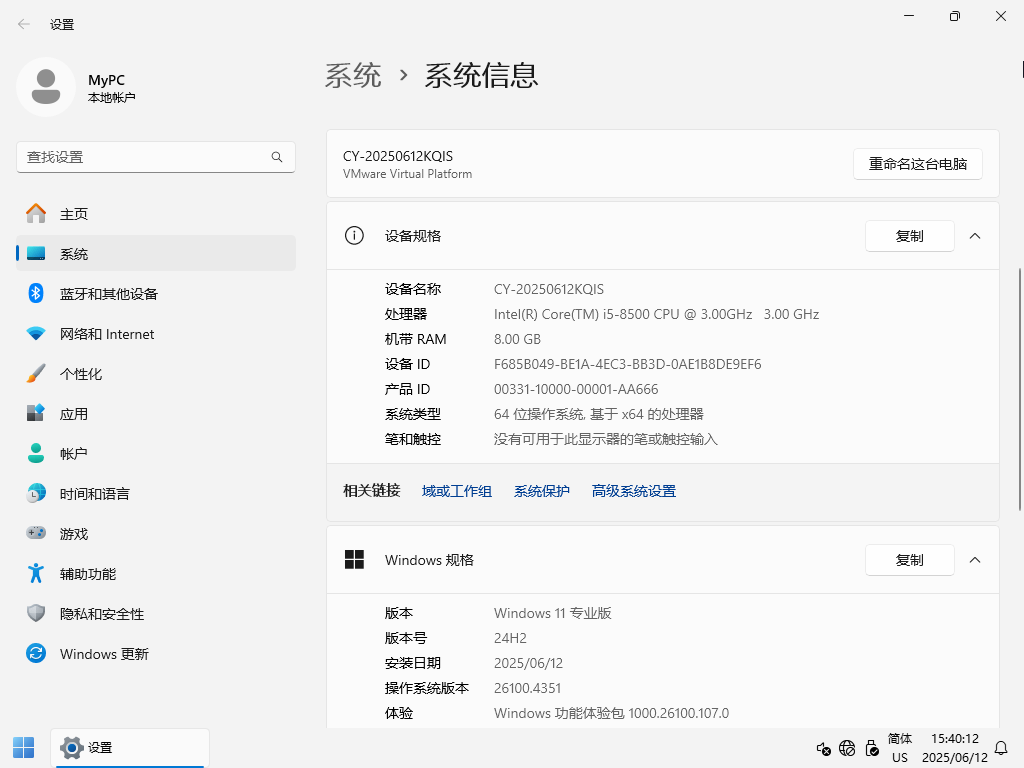Click the 查找设置 search field

coord(156,157)
